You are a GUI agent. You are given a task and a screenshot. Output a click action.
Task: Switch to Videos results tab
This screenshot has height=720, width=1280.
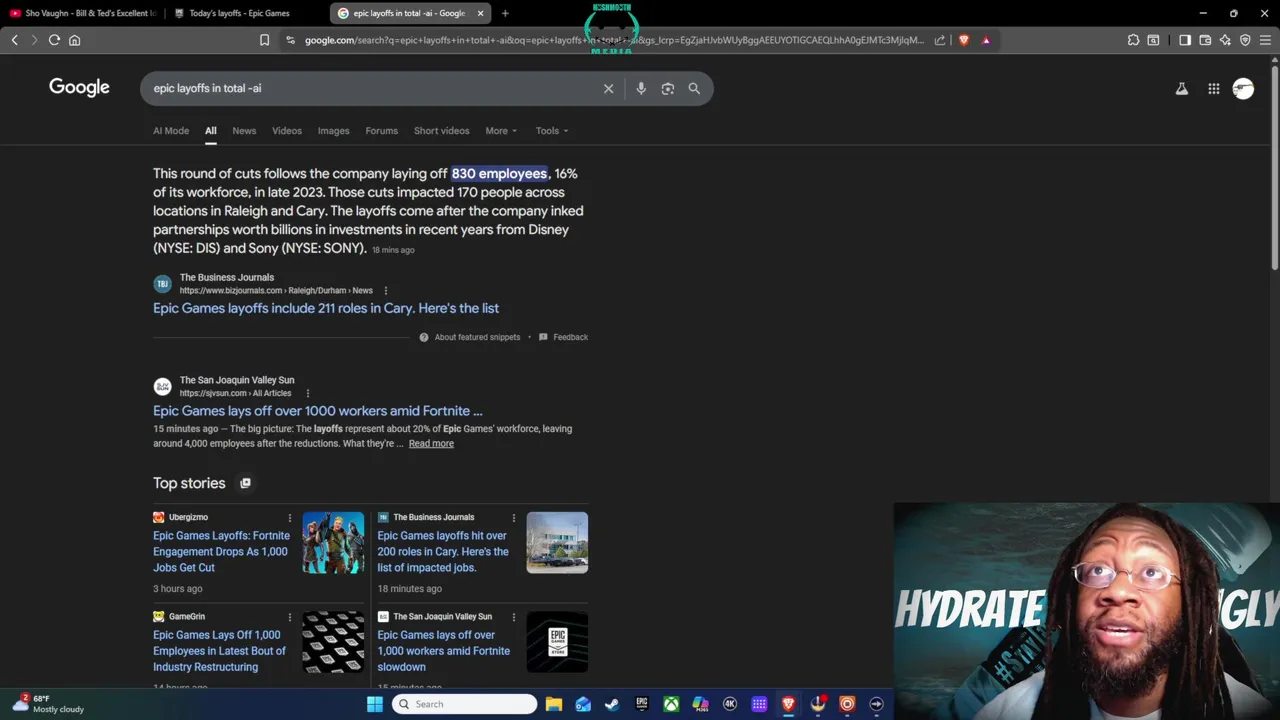pyautogui.click(x=286, y=130)
